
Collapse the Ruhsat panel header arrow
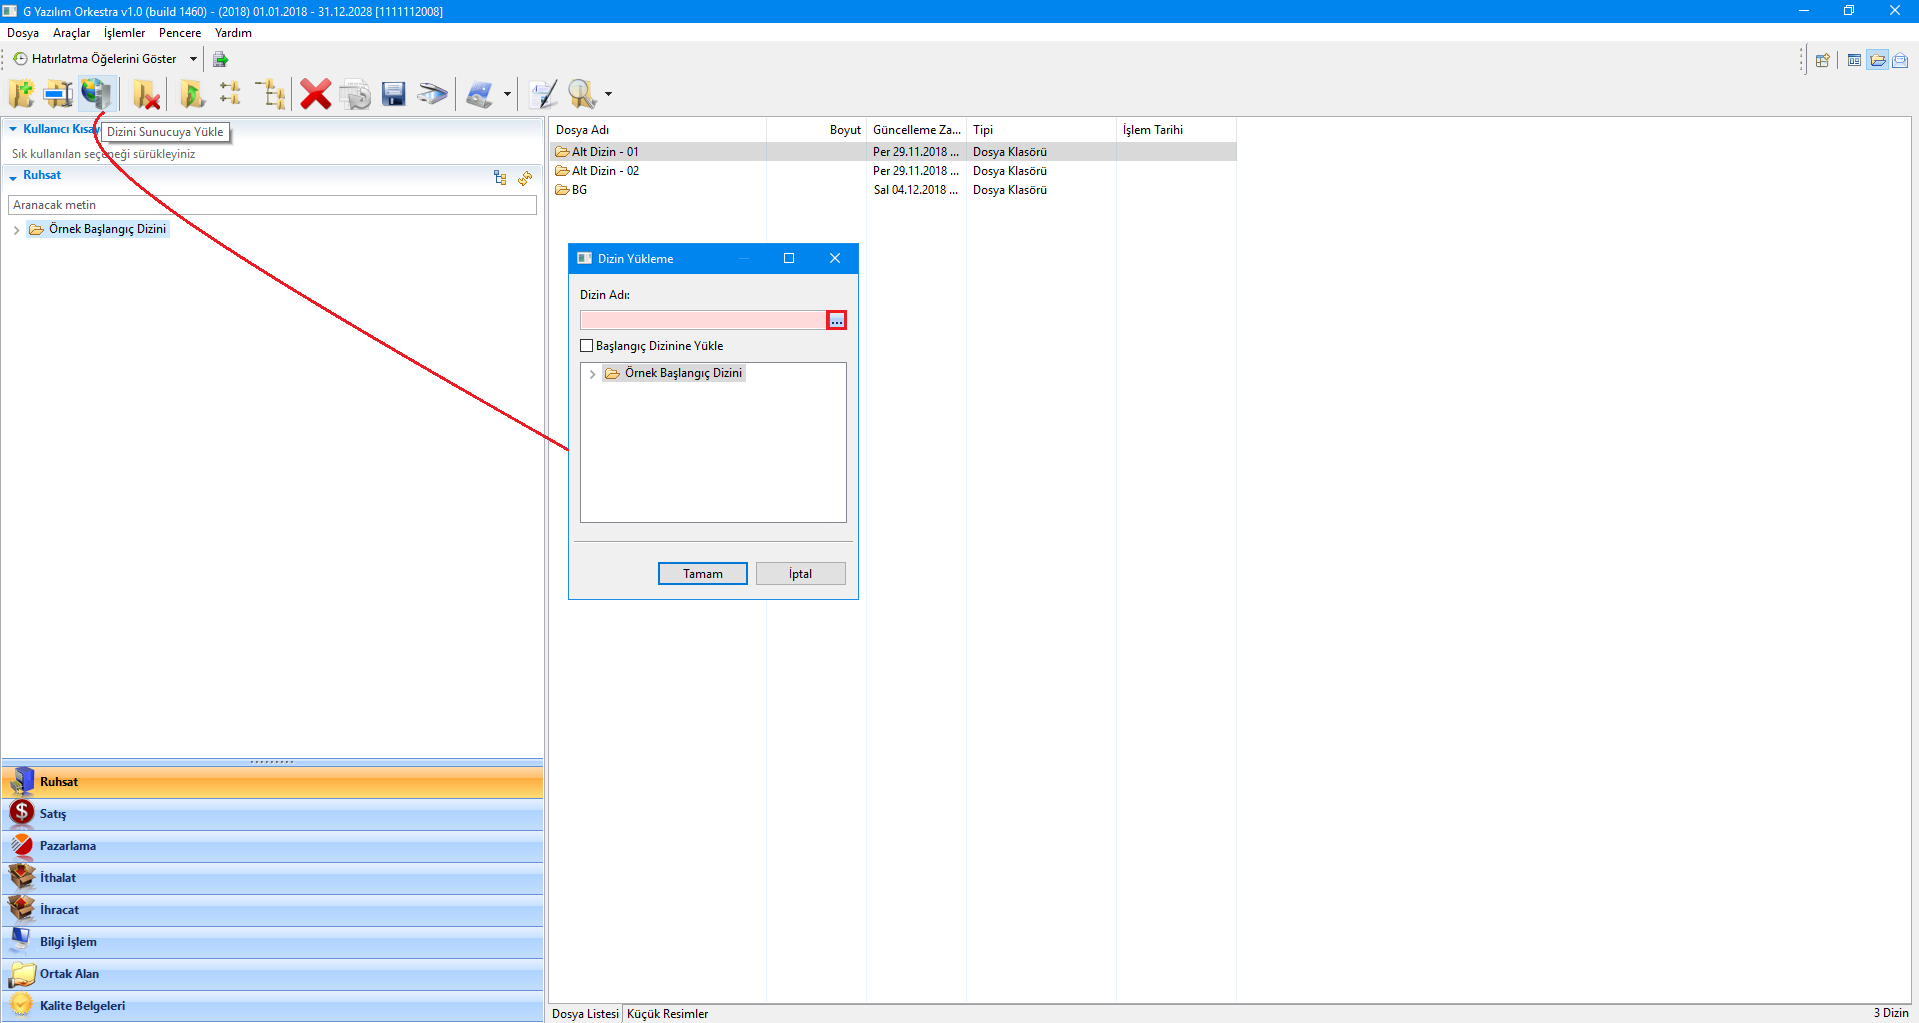point(13,176)
